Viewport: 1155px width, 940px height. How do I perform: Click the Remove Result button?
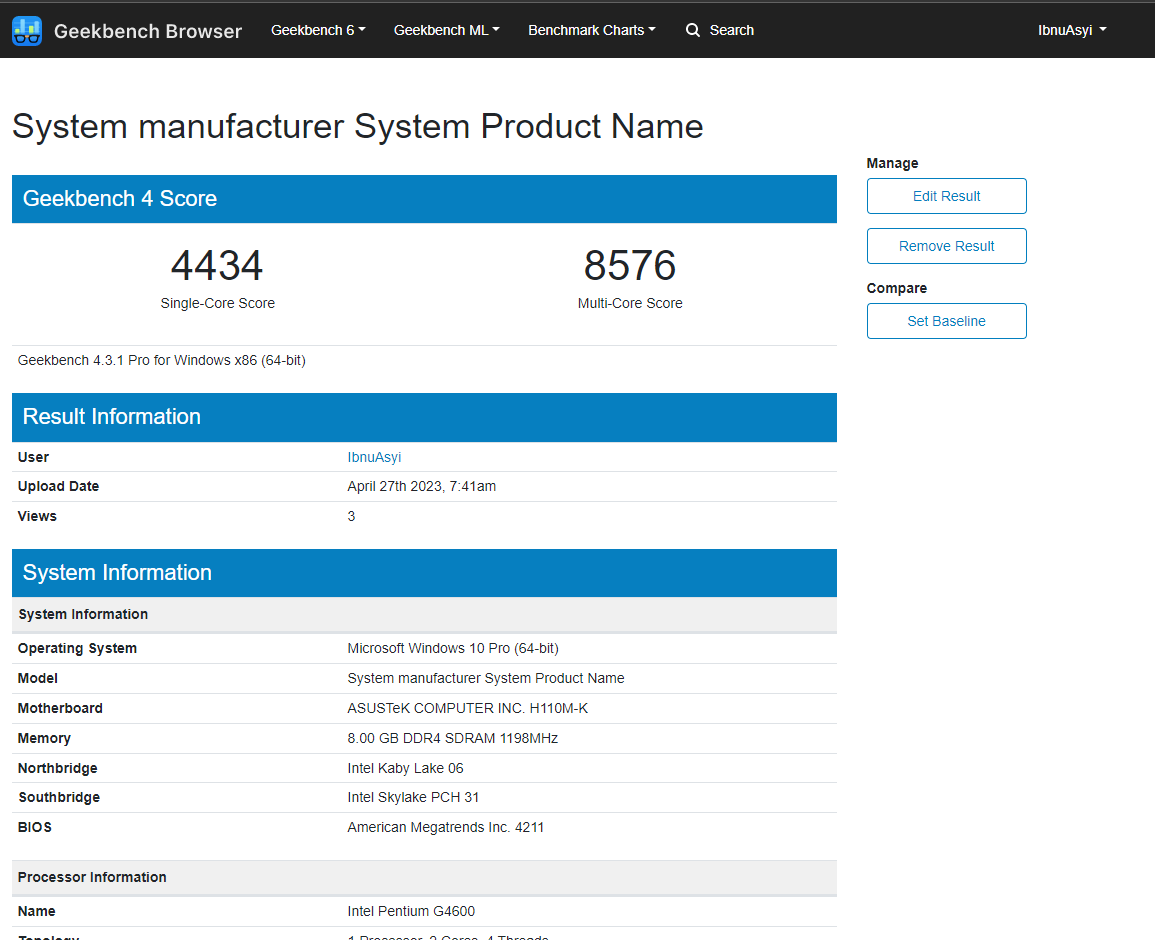tap(947, 246)
